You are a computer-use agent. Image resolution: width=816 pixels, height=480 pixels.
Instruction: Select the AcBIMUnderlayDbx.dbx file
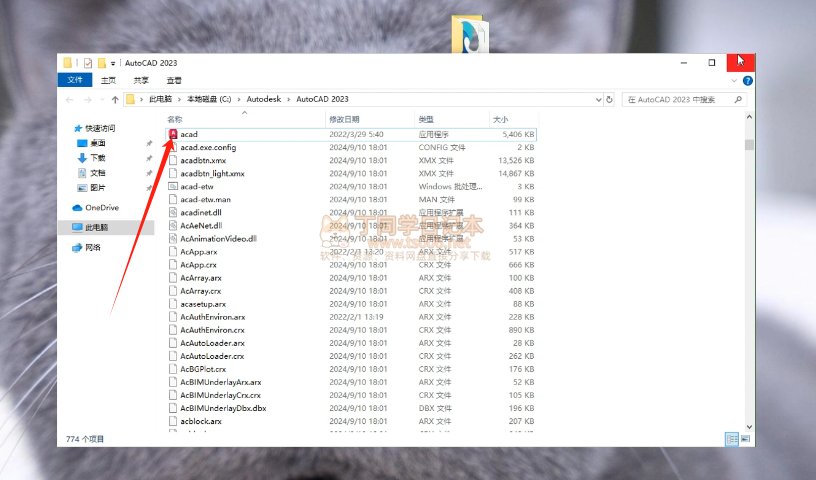223,408
